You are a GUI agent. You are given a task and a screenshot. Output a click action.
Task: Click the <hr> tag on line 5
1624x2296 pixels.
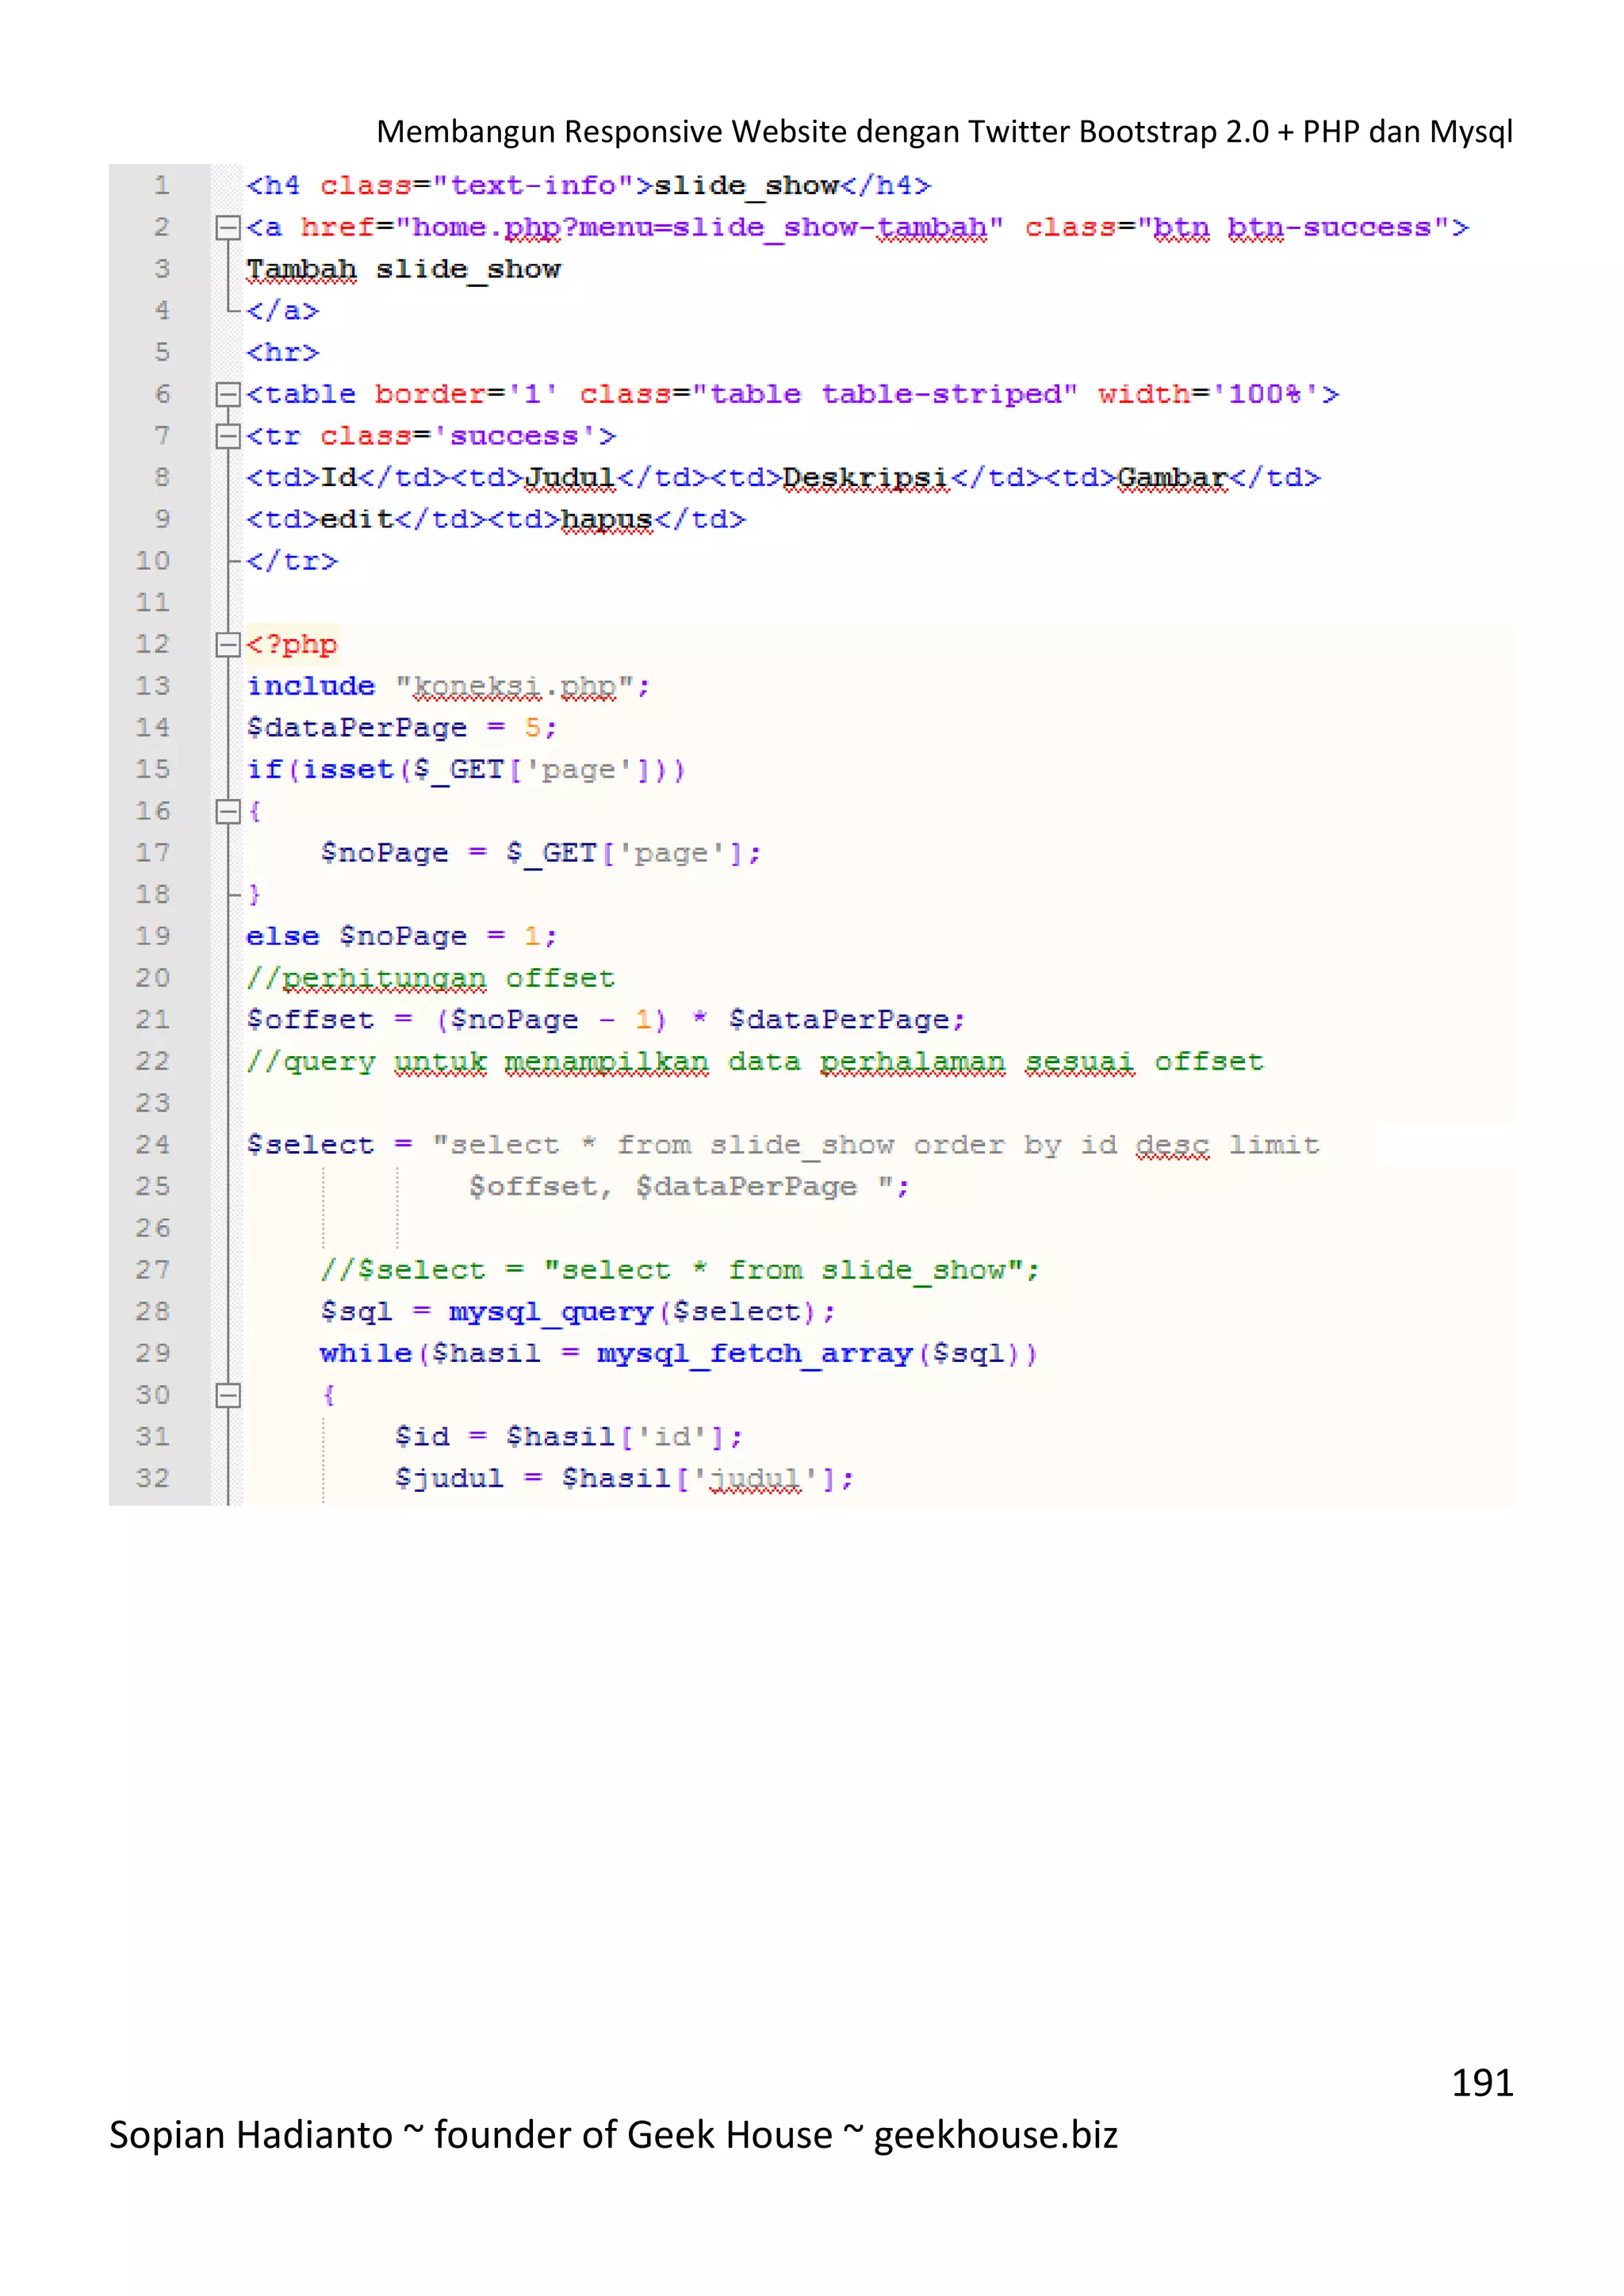point(283,353)
